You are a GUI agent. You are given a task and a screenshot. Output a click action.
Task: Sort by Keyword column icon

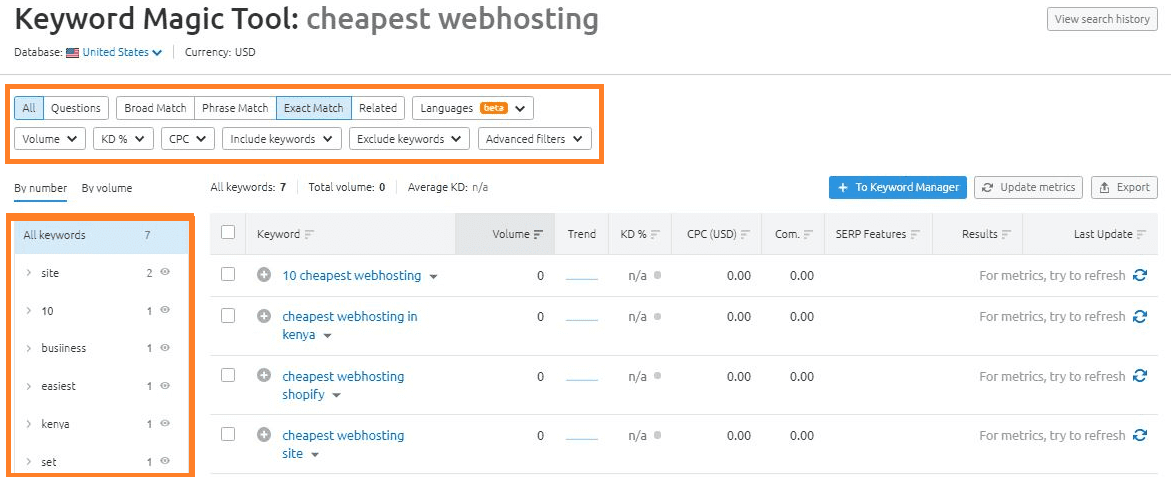(309, 234)
